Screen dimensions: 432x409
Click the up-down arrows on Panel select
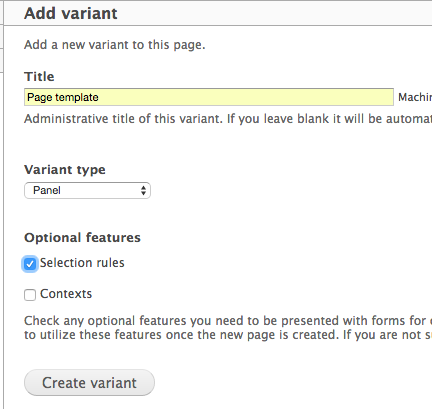tap(143, 191)
